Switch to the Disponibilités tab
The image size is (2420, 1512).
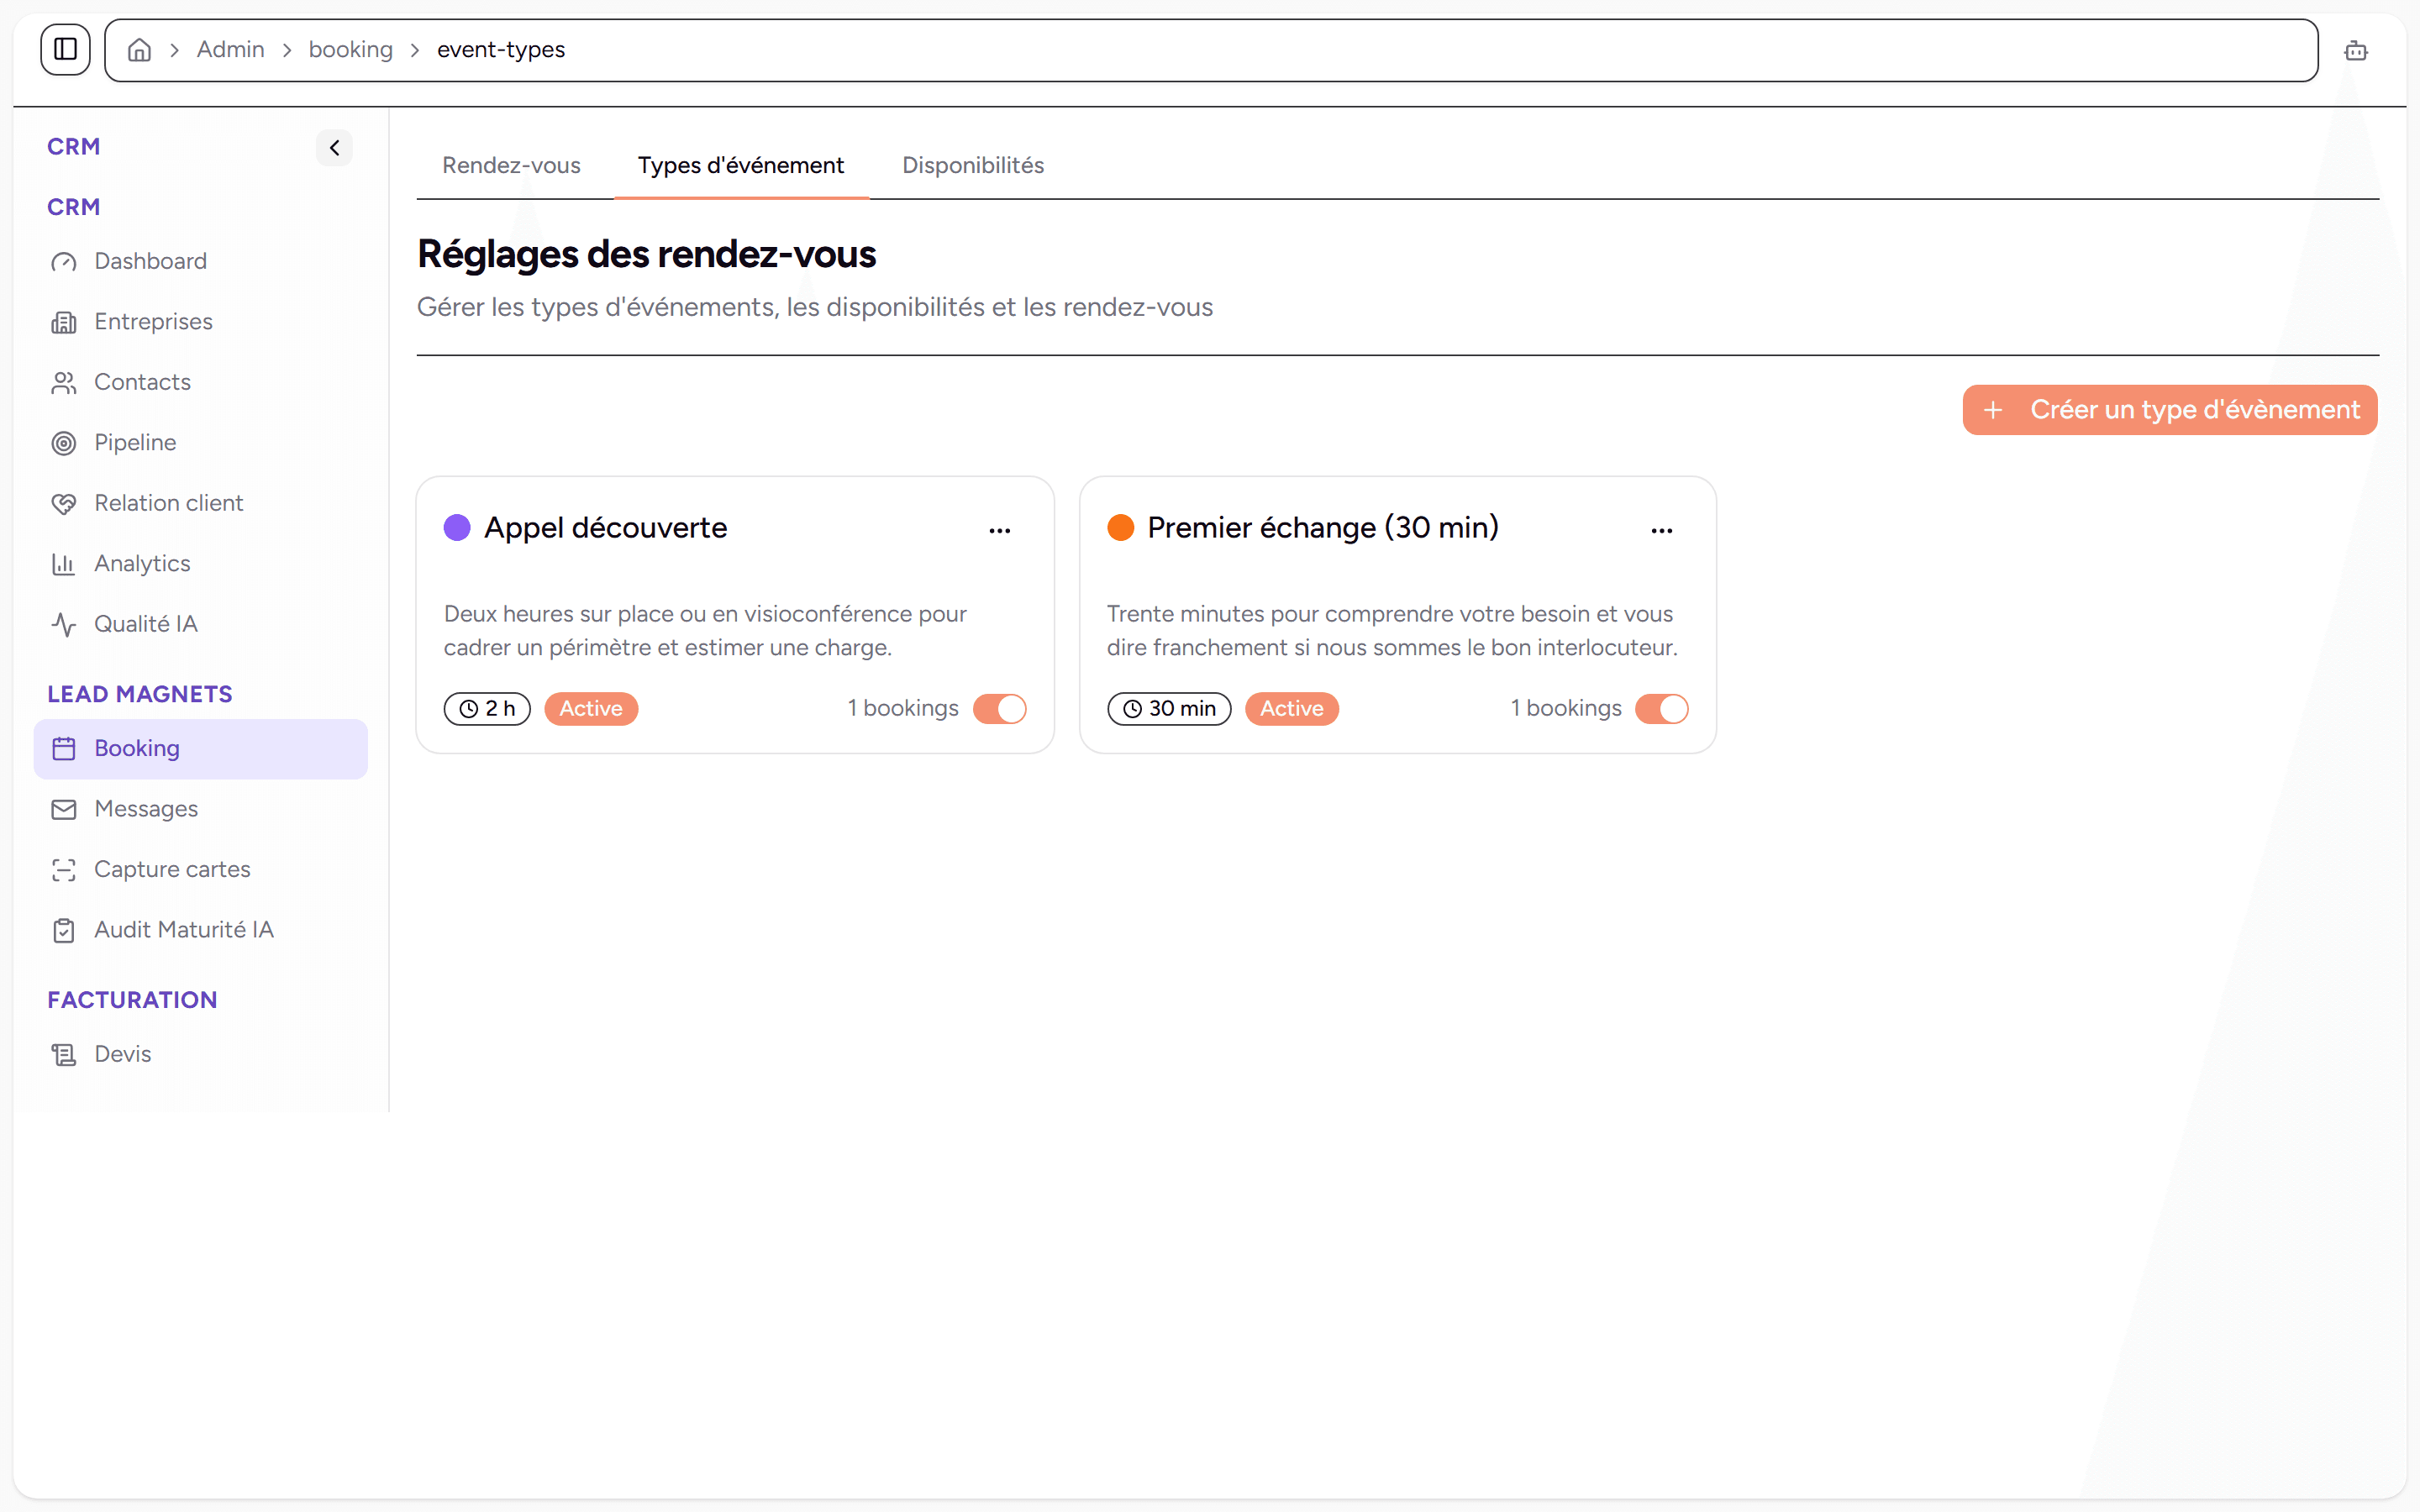973,166
